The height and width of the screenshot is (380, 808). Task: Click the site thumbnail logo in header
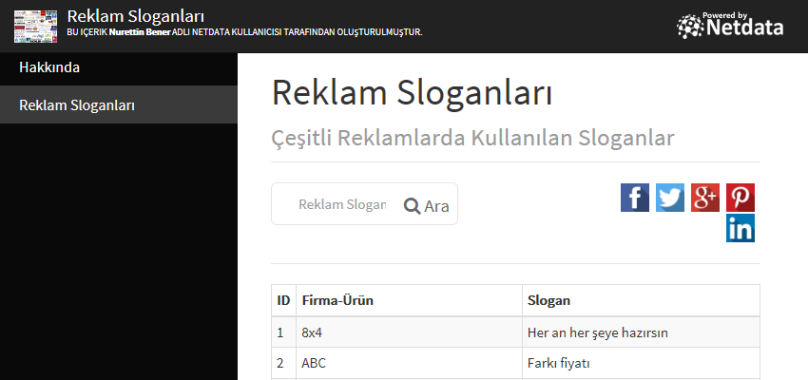click(35, 26)
